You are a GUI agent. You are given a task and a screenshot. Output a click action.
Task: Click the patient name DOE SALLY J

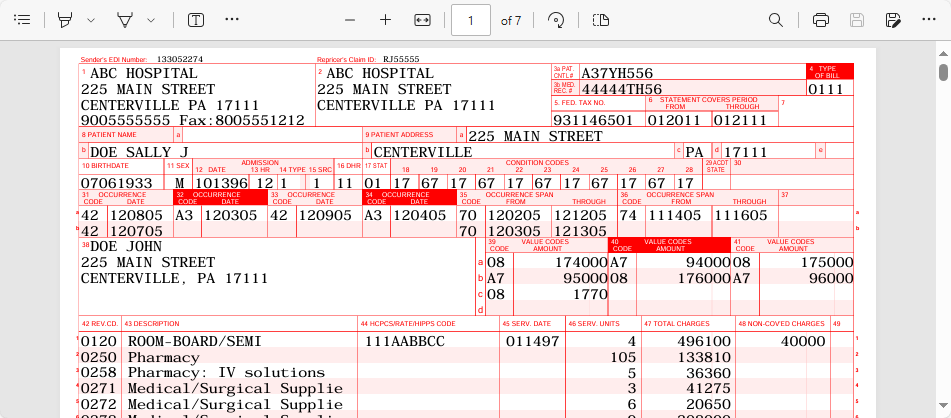(x=139, y=152)
